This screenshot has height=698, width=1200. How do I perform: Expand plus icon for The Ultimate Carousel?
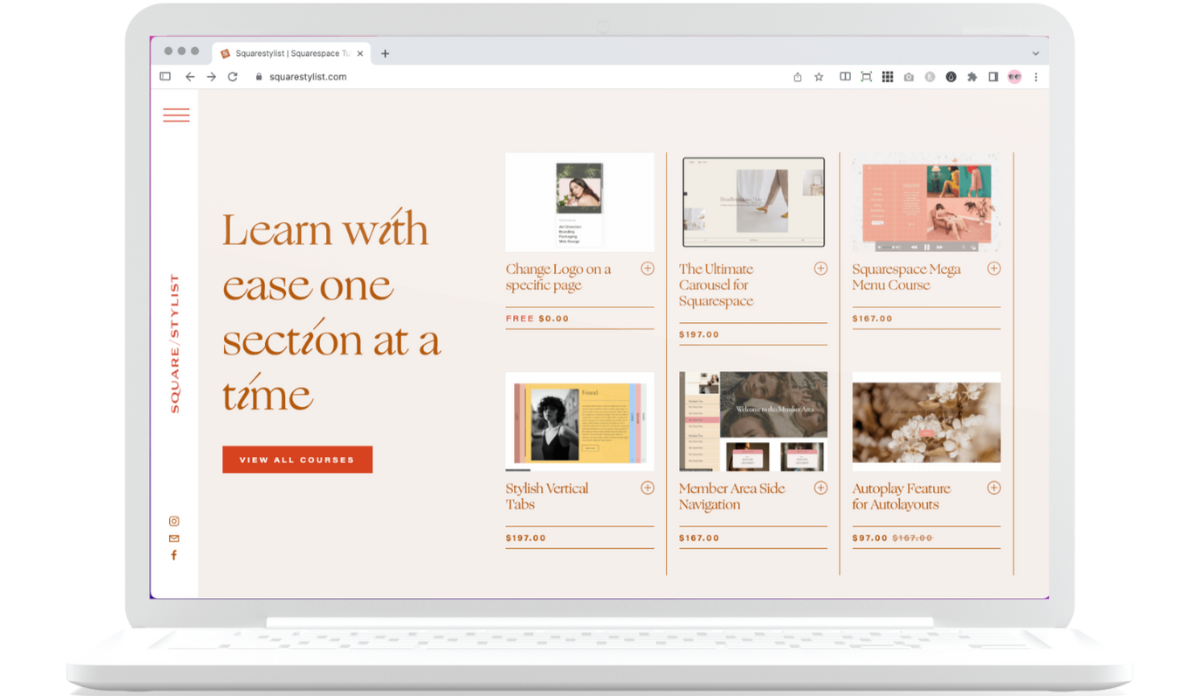(x=820, y=269)
